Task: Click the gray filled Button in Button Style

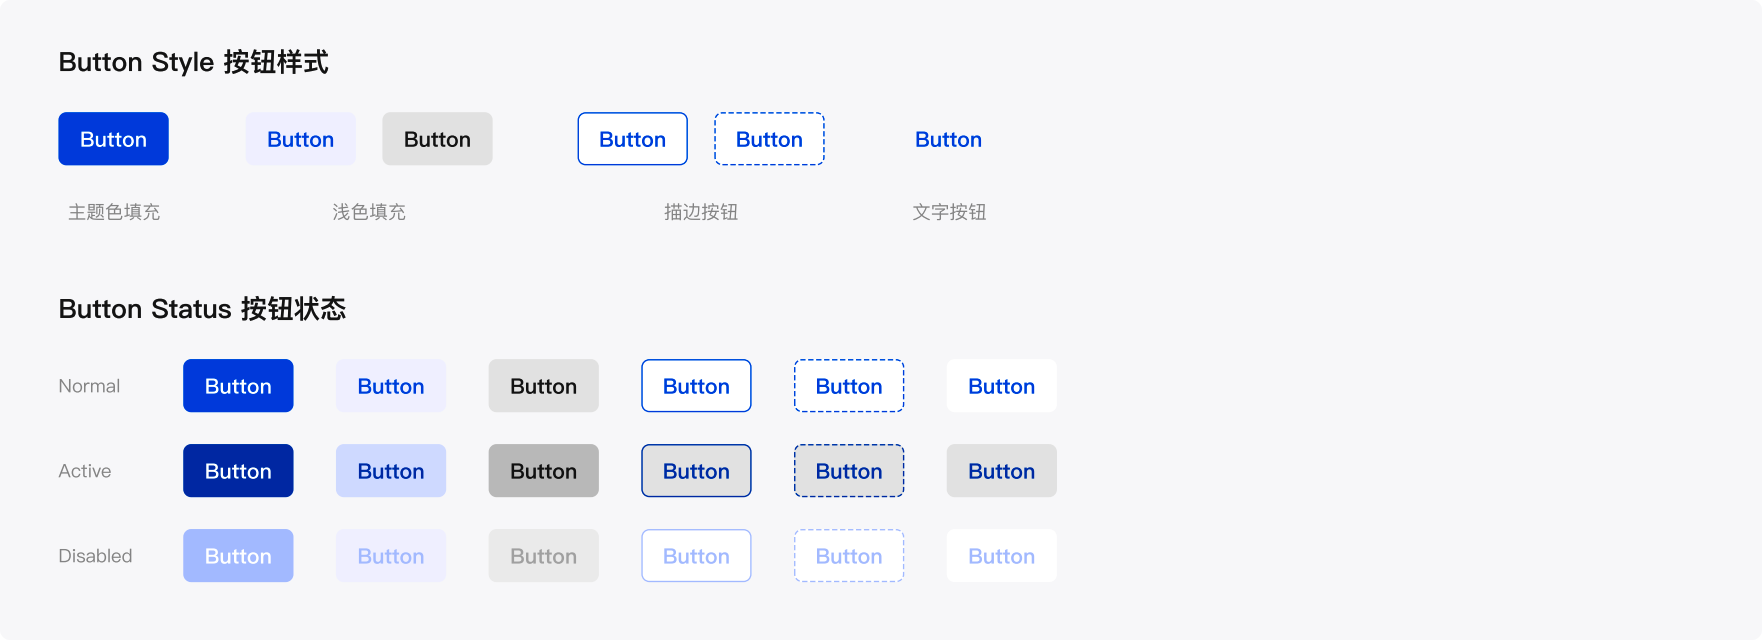Action: pos(437,139)
